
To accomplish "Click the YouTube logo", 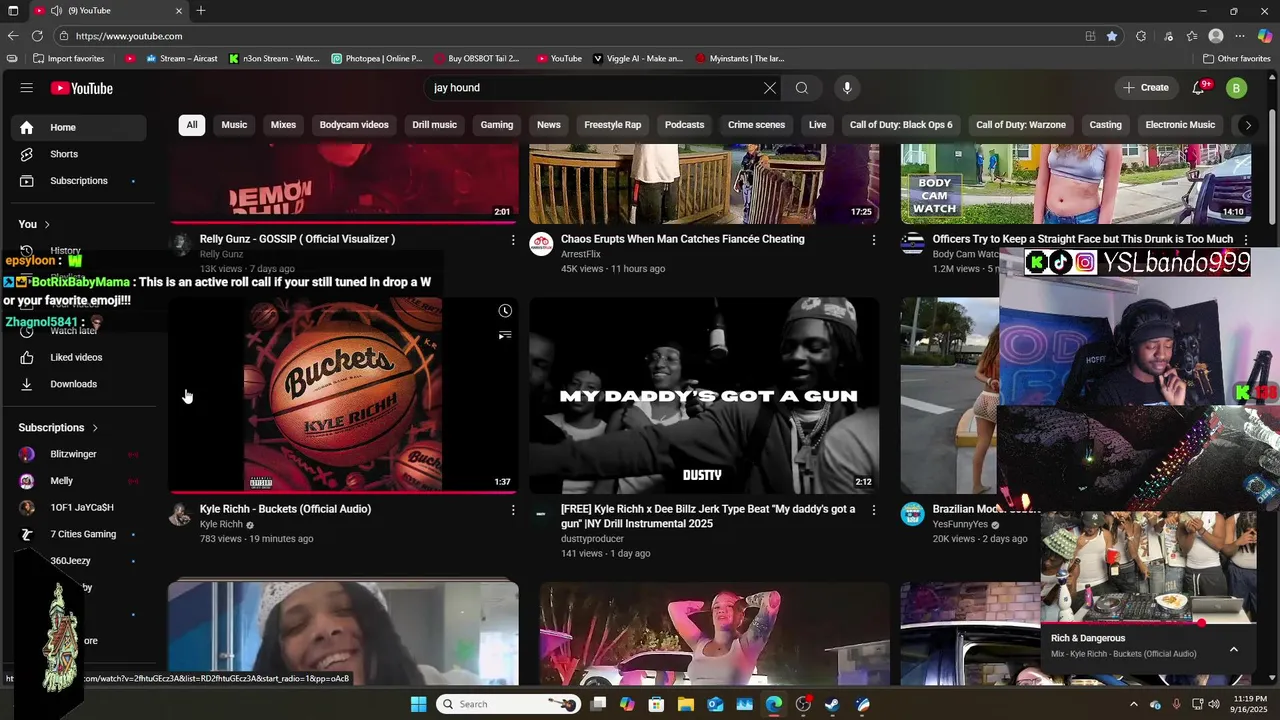I will pos(82,88).
